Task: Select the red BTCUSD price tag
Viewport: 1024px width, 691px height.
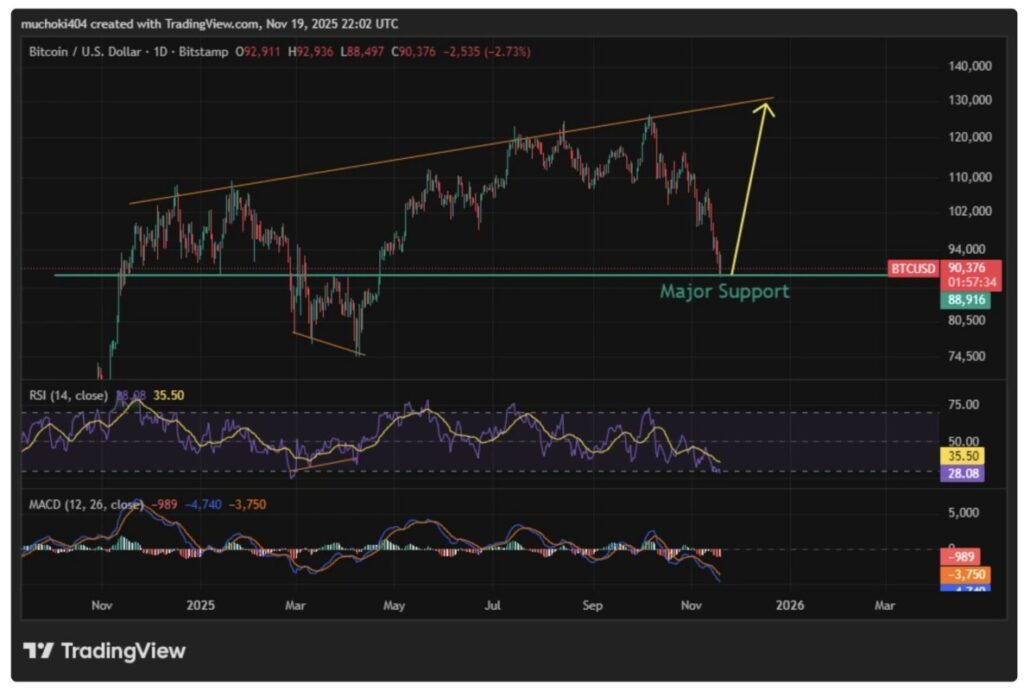Action: coord(913,268)
